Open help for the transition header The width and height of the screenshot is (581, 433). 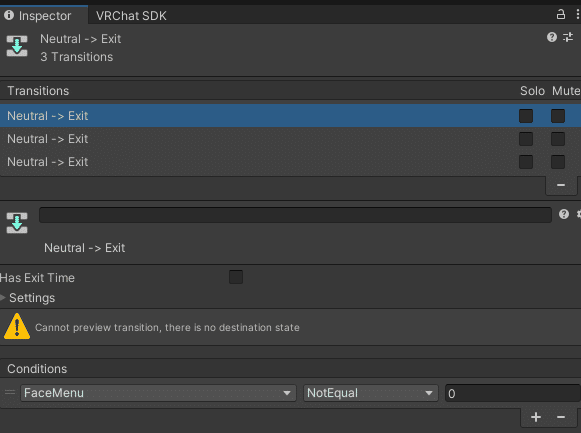tap(552, 37)
